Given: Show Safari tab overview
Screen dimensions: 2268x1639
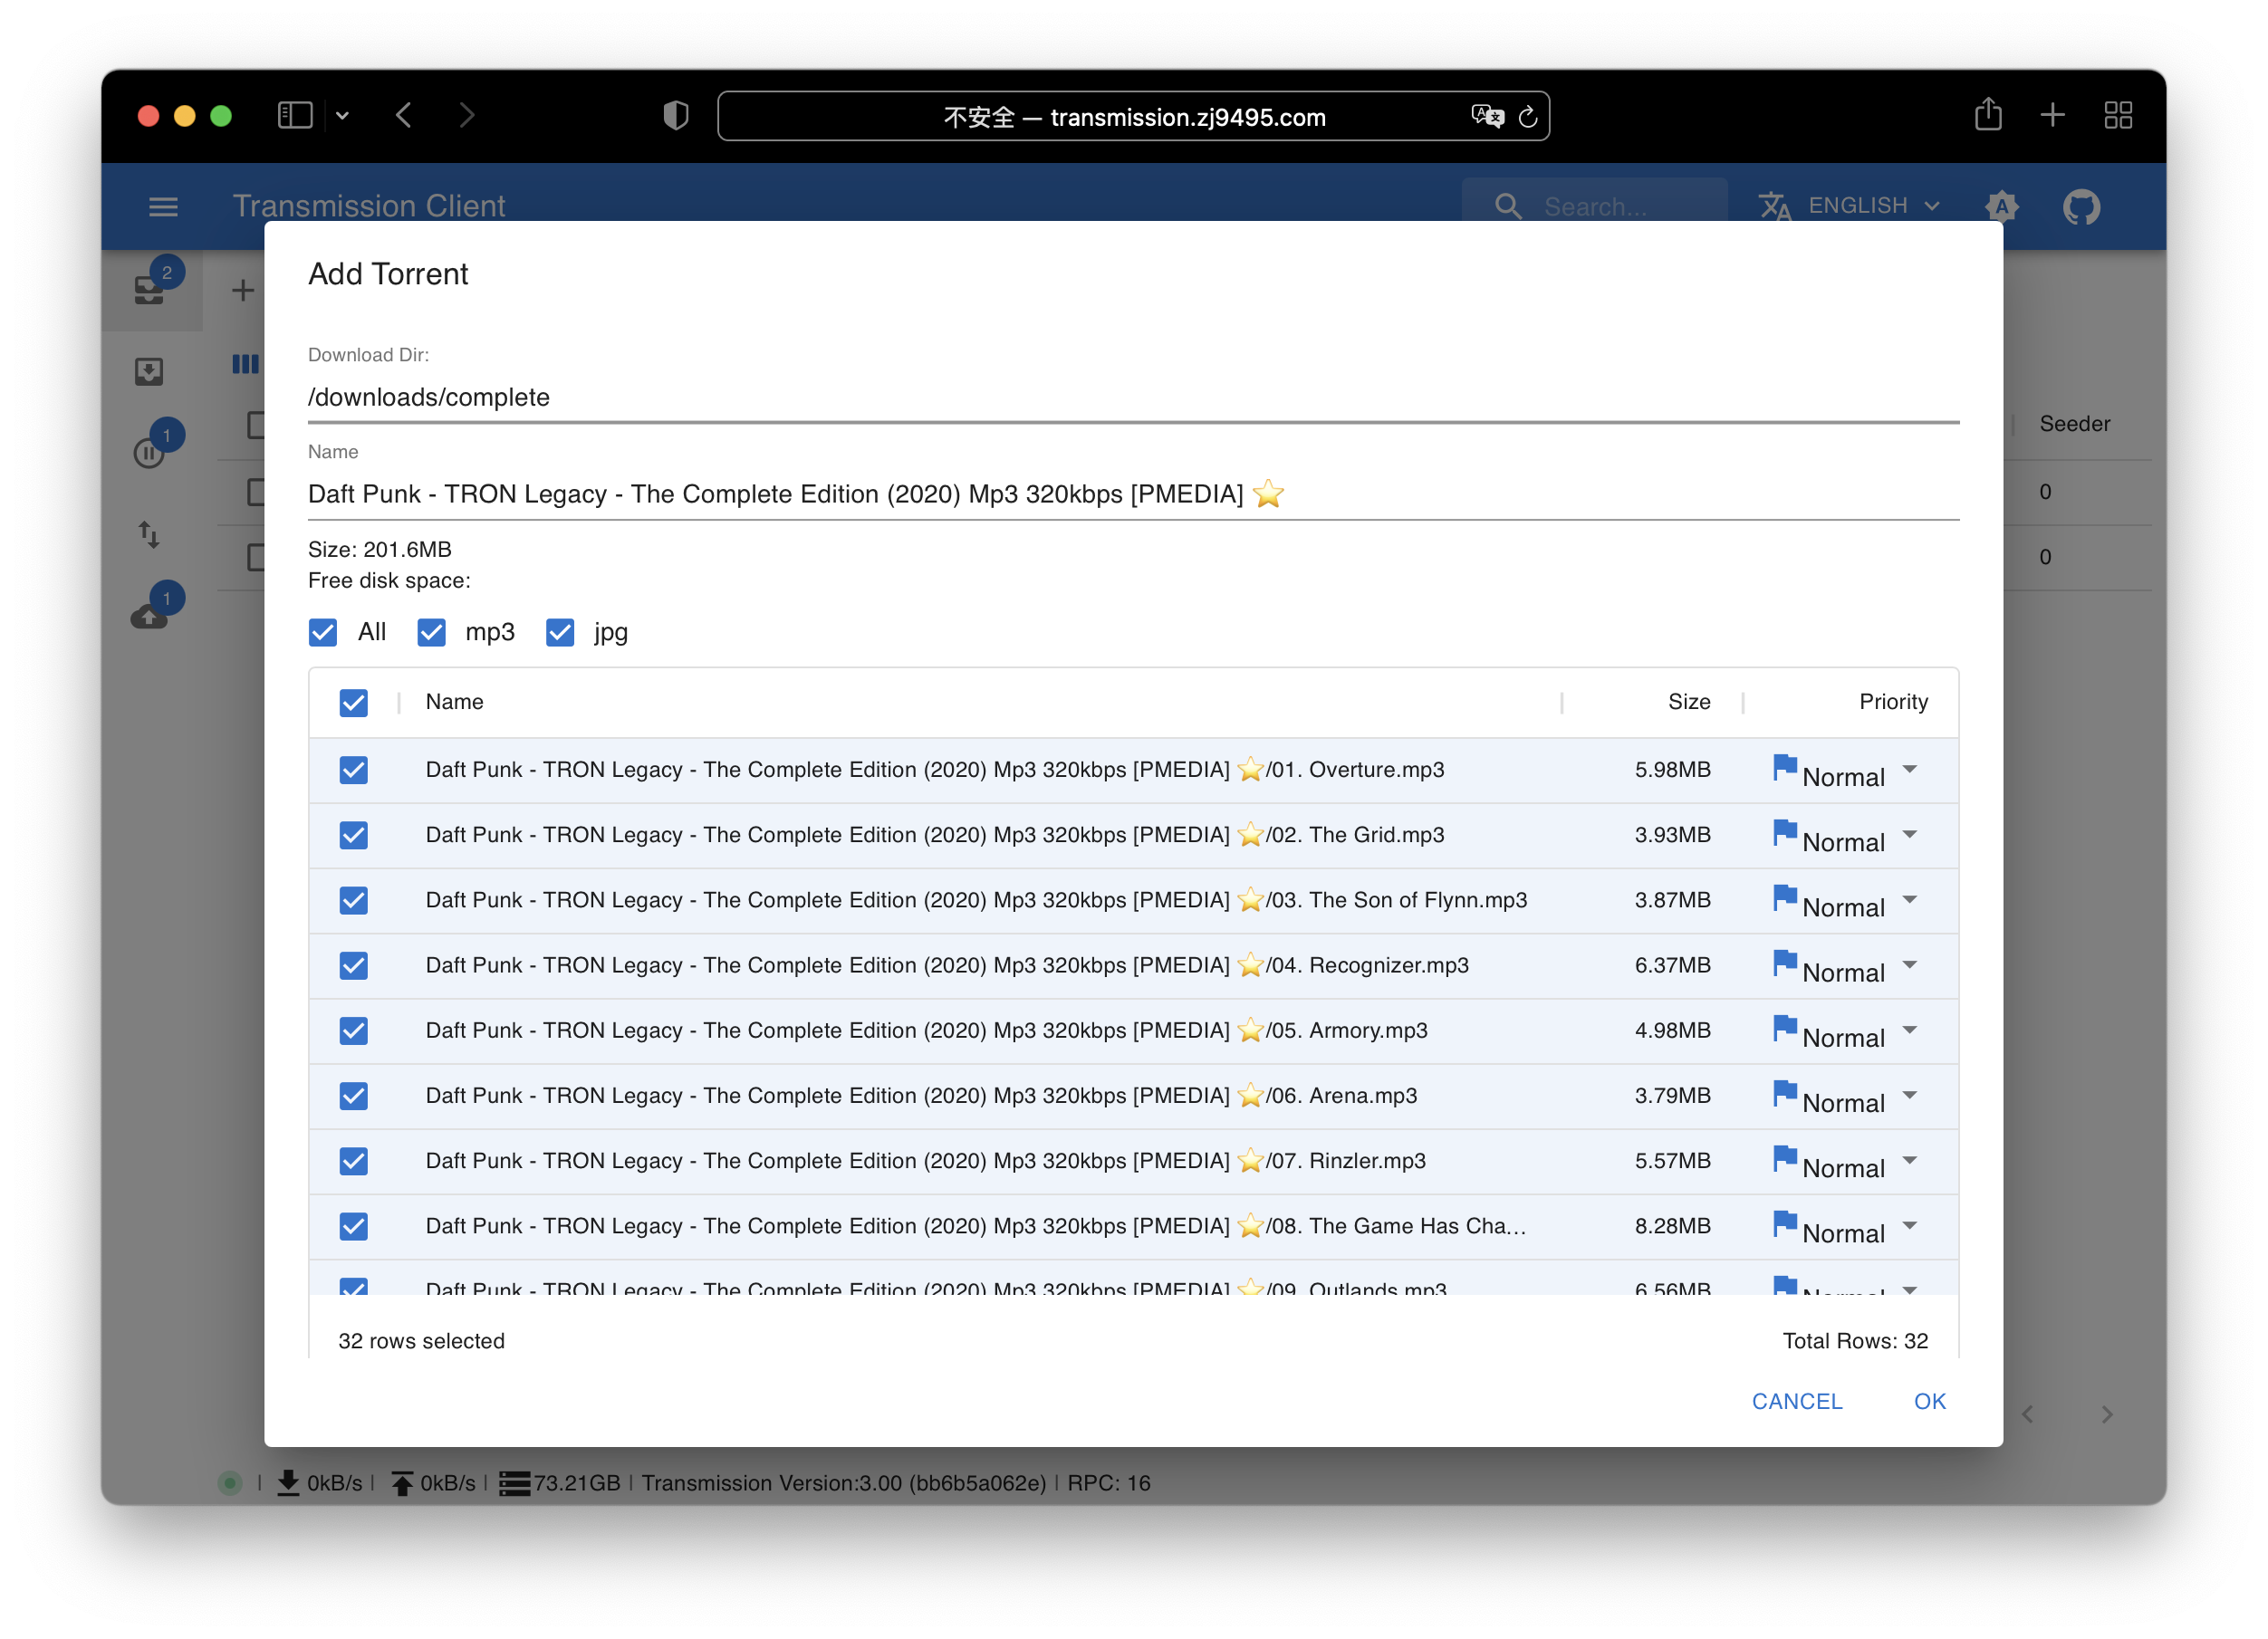Looking at the screenshot, I should click(x=2118, y=115).
